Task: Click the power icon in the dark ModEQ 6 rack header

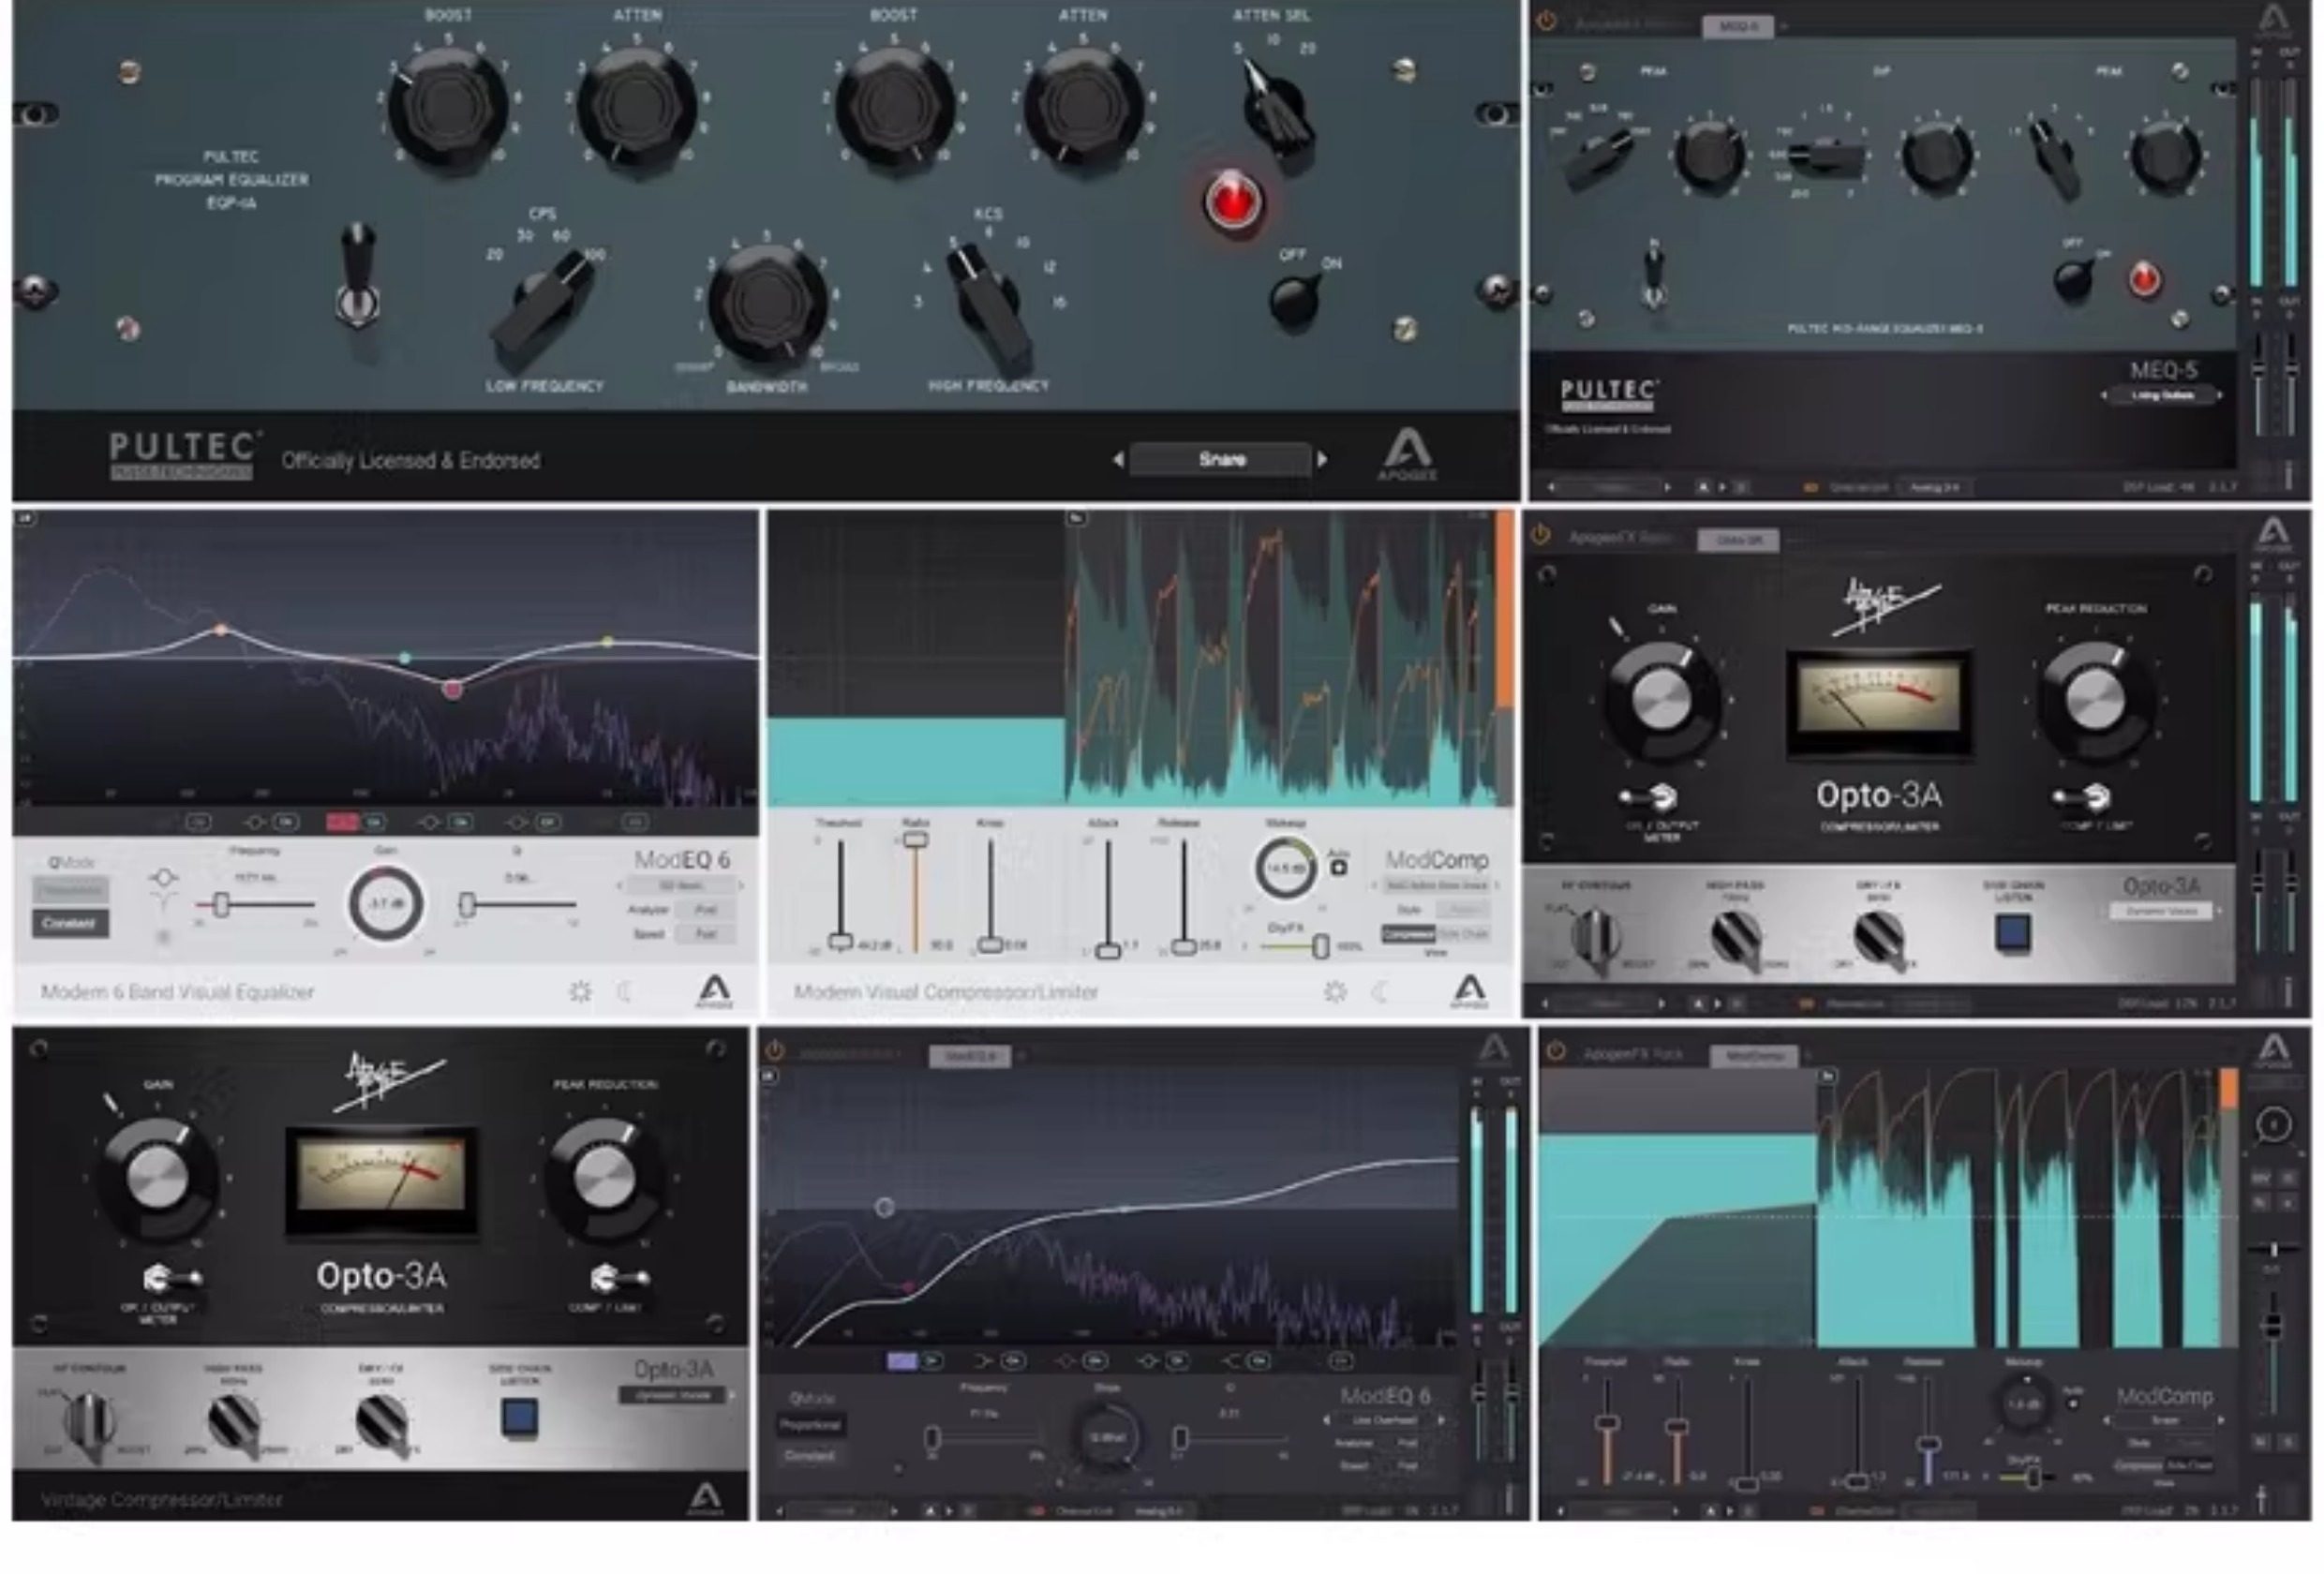Action: (773, 1050)
